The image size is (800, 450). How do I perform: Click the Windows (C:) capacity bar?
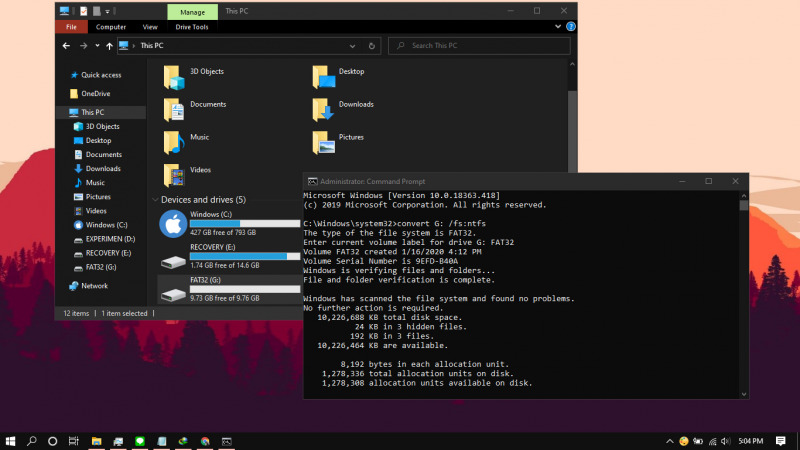click(245, 223)
